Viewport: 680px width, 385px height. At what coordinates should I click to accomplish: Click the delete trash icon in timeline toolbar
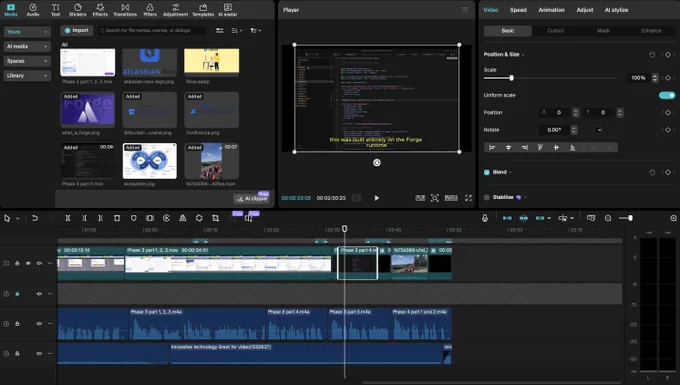click(x=117, y=218)
